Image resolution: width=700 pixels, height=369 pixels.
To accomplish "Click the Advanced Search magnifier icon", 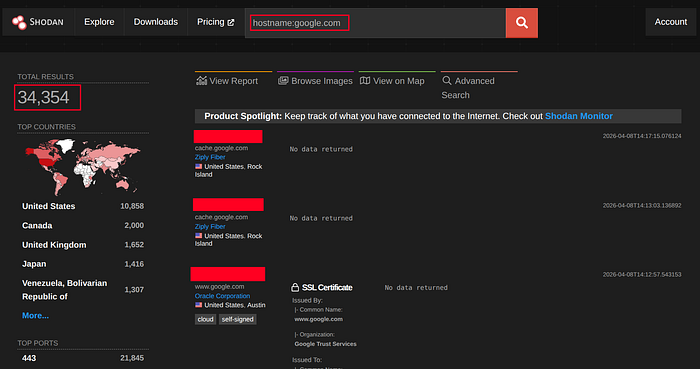I will coord(446,81).
